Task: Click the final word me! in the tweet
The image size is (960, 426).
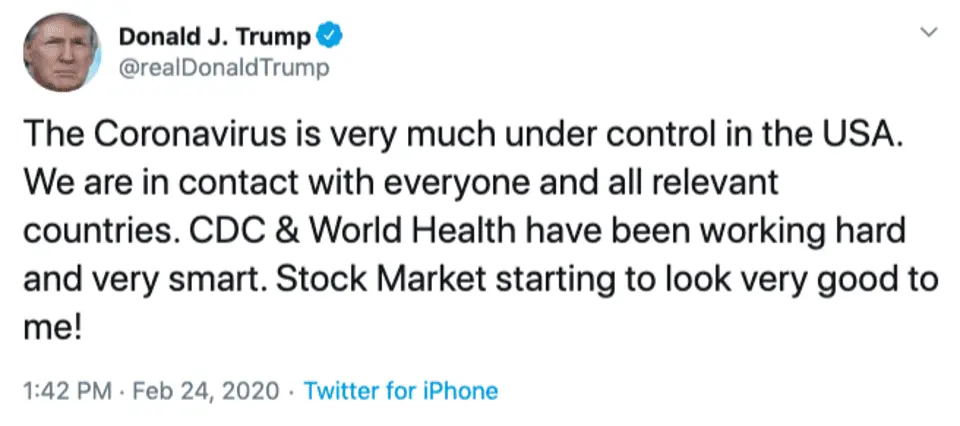Action: pyautogui.click(x=48, y=328)
